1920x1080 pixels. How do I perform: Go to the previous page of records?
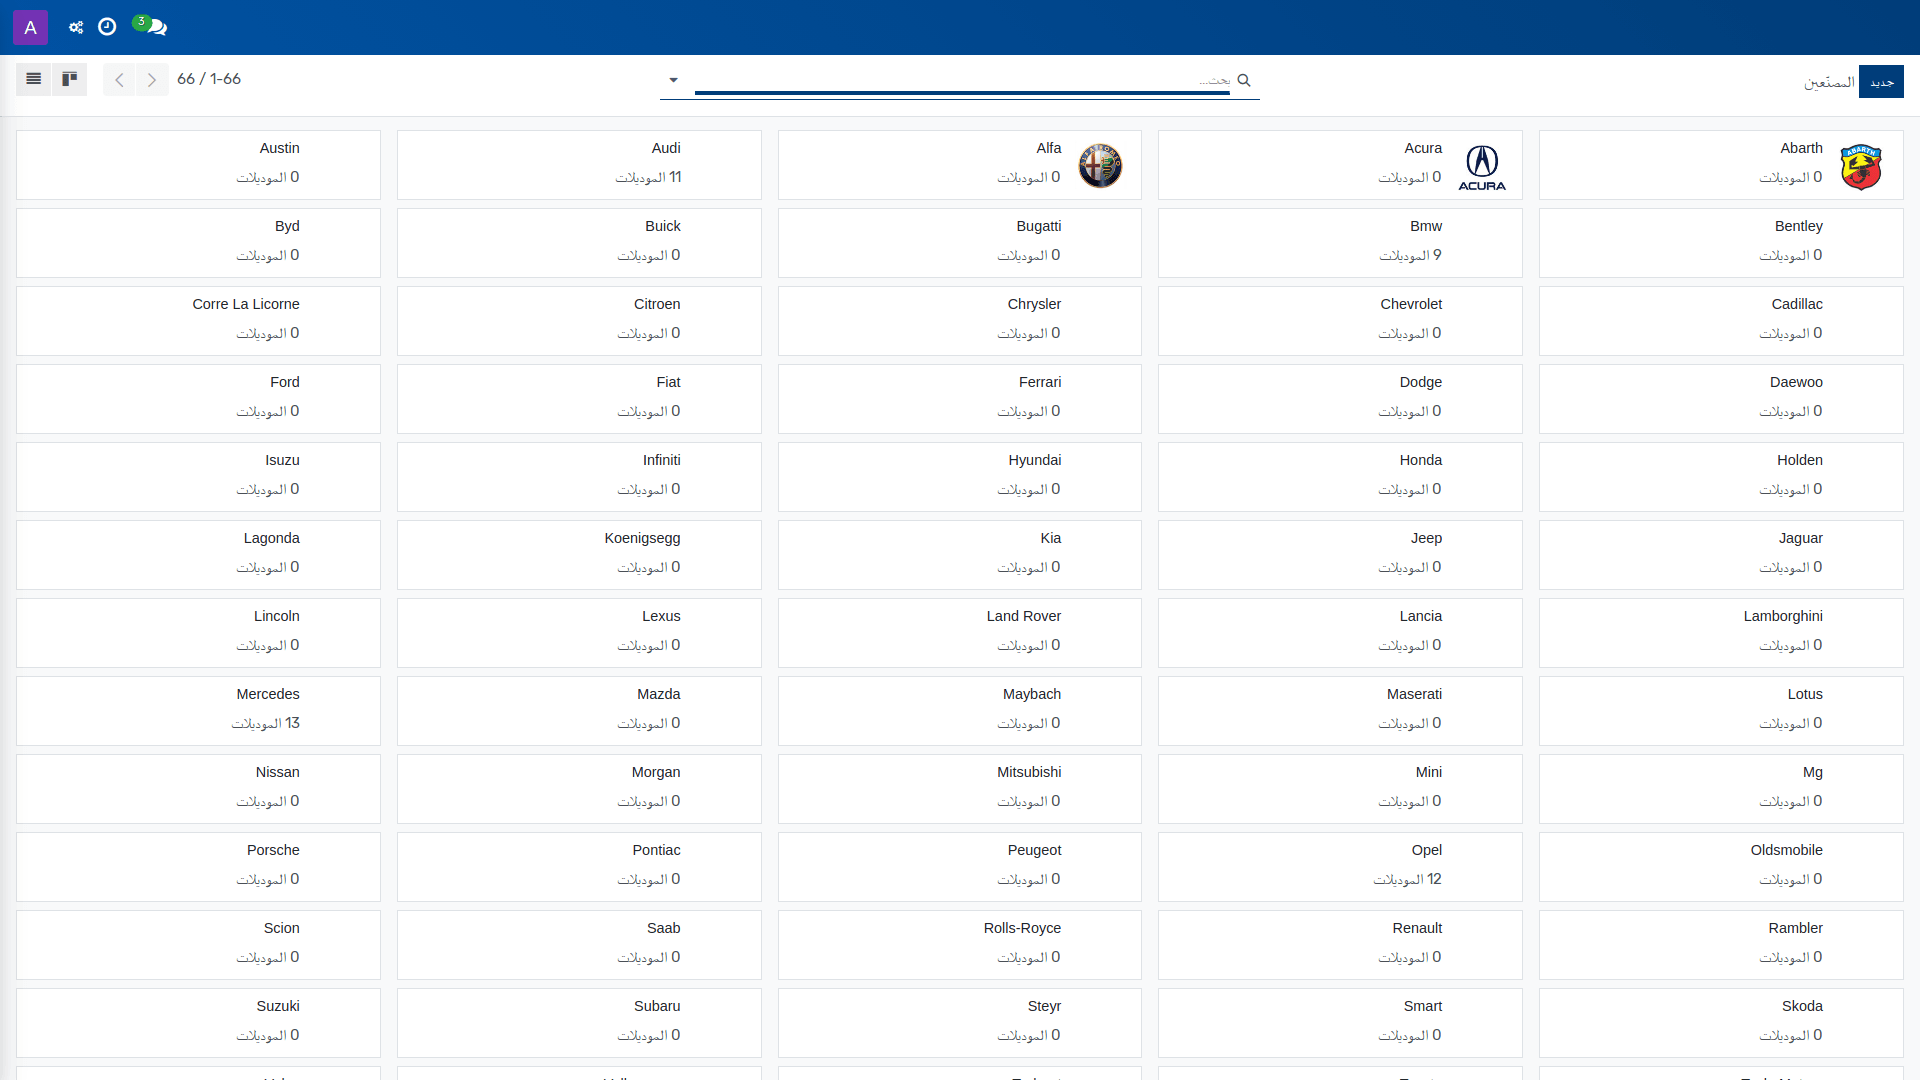(119, 79)
